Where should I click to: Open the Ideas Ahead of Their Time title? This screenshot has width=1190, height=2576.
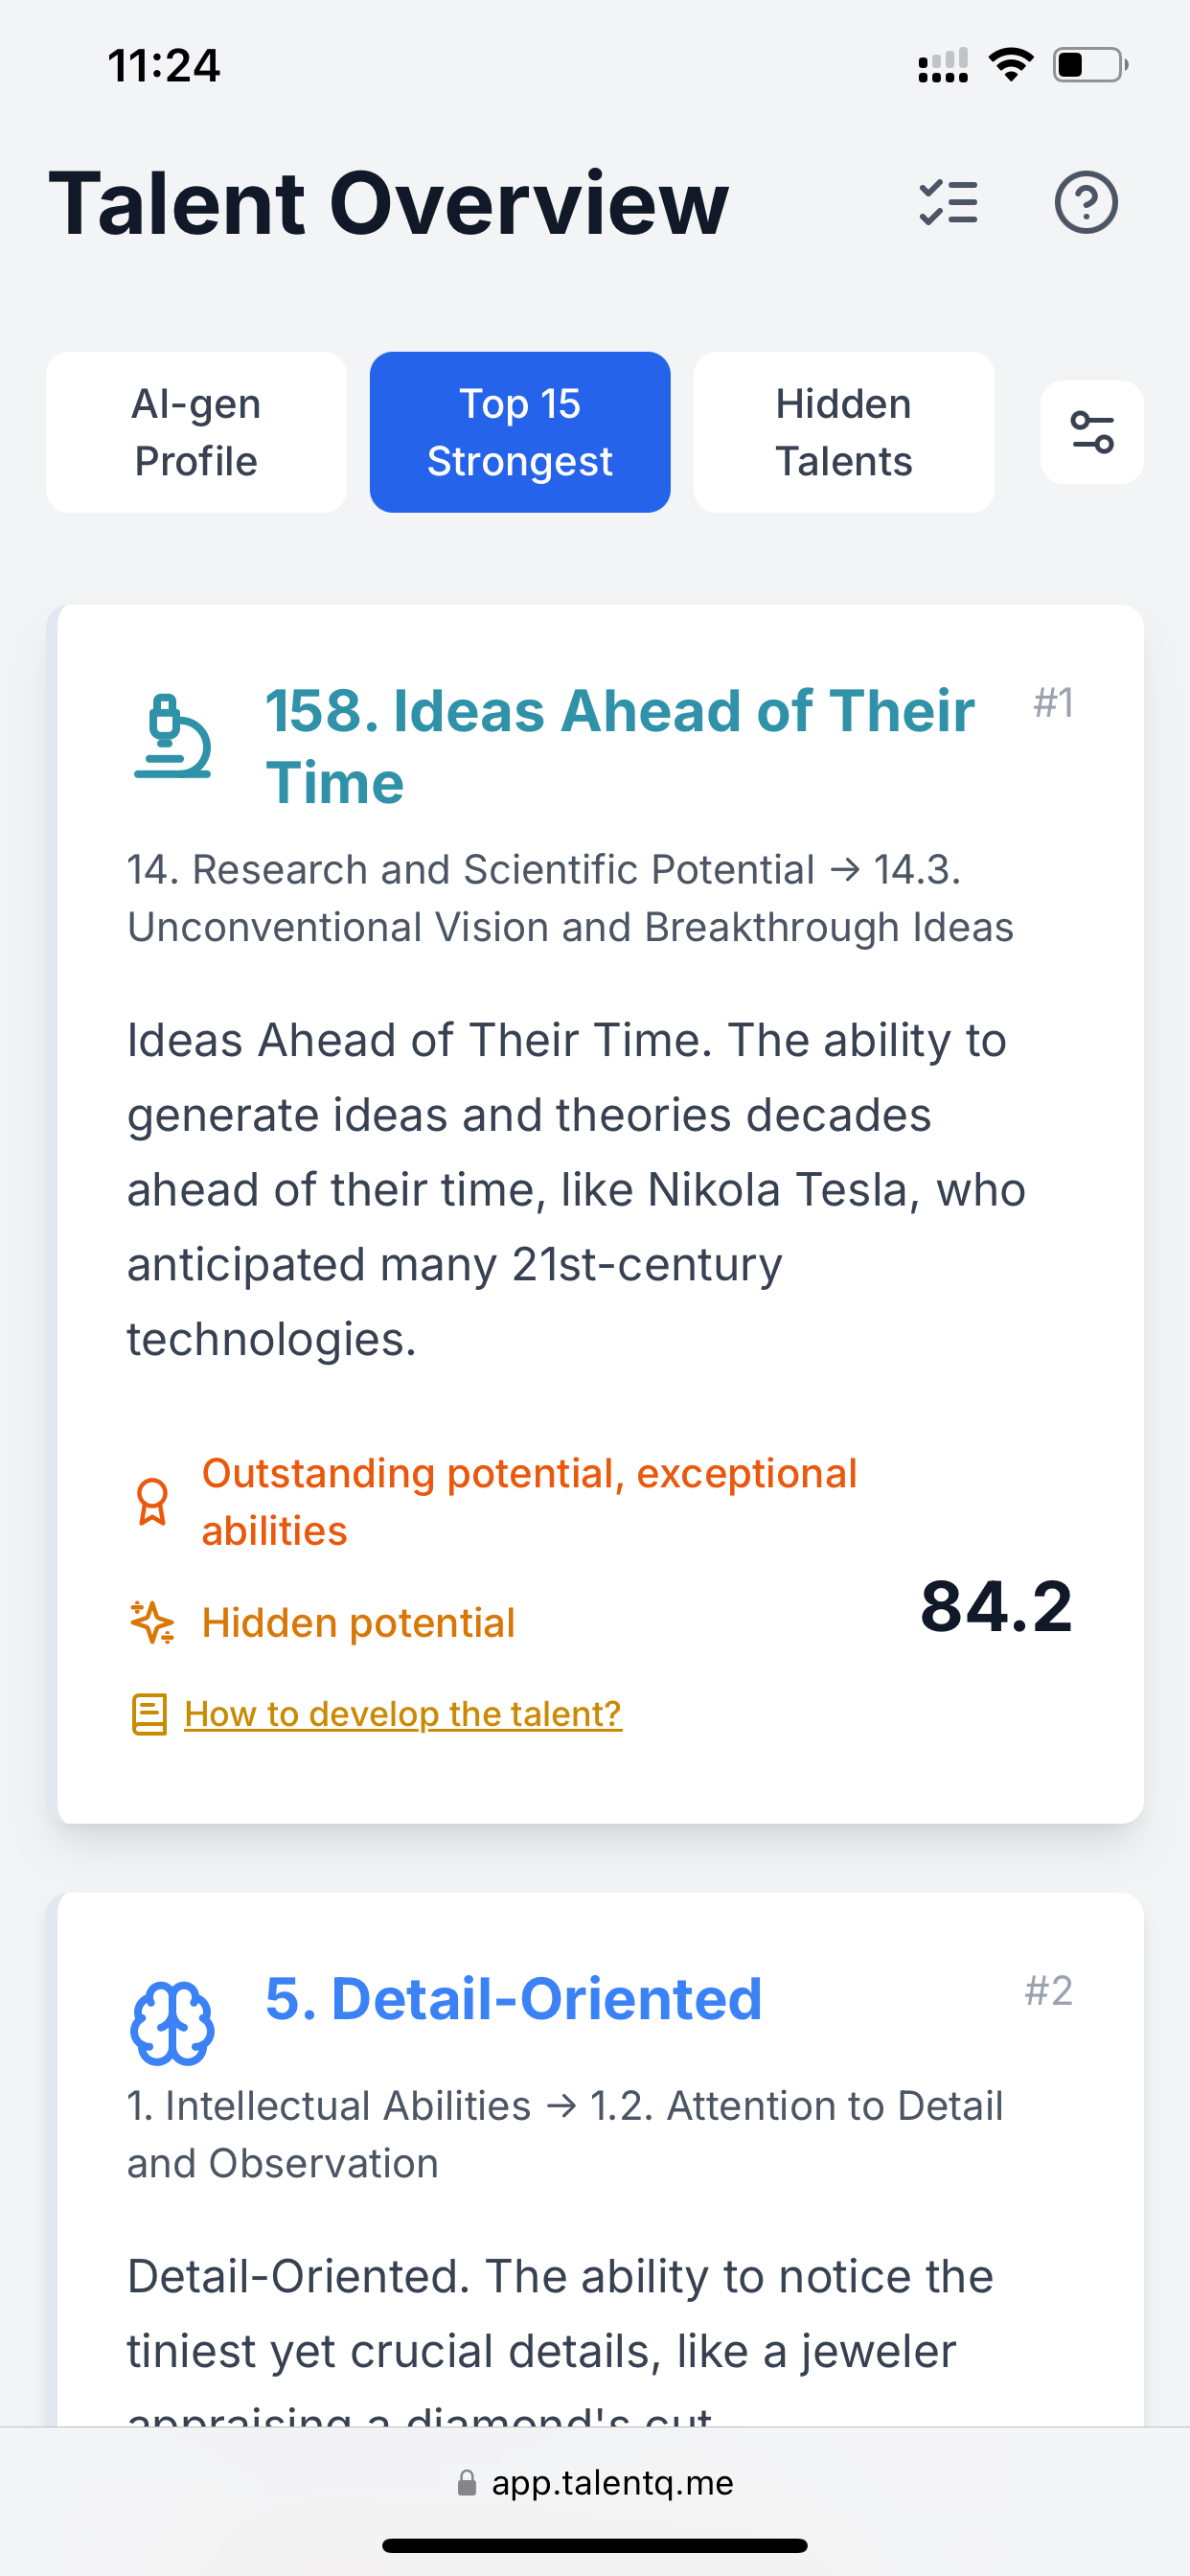point(620,746)
